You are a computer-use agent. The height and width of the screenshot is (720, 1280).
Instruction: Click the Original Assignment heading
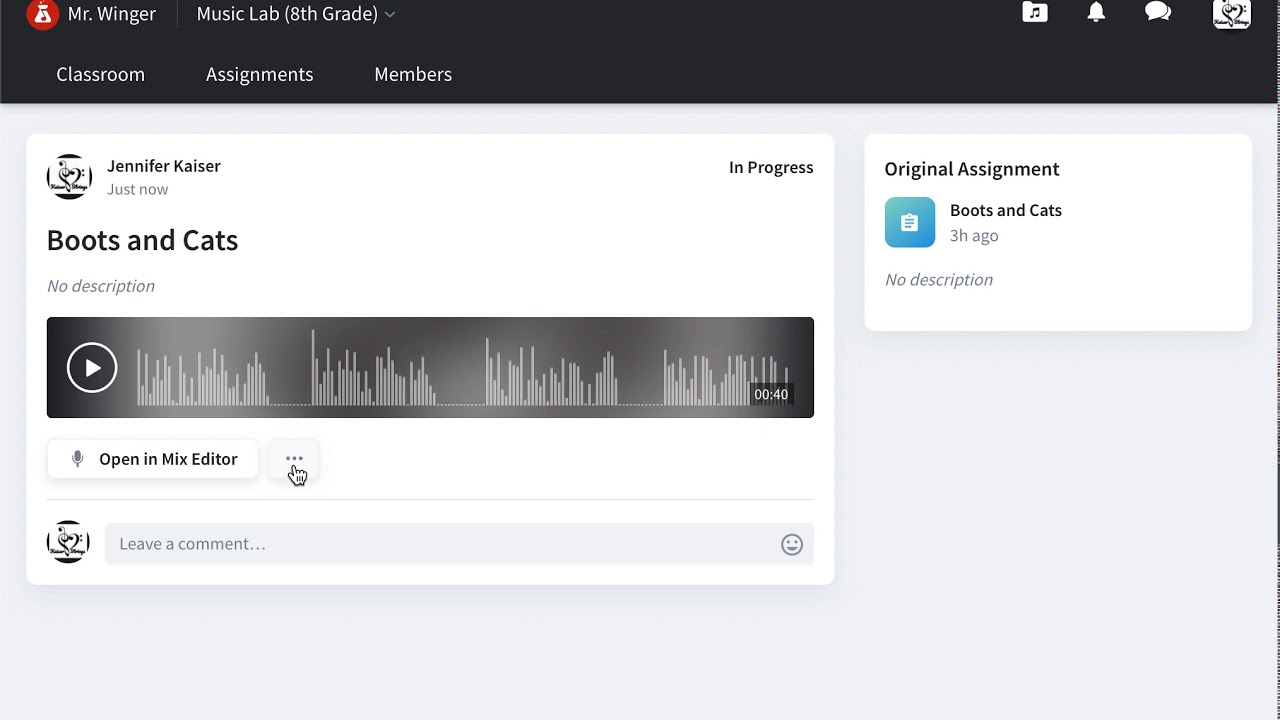pos(972,169)
